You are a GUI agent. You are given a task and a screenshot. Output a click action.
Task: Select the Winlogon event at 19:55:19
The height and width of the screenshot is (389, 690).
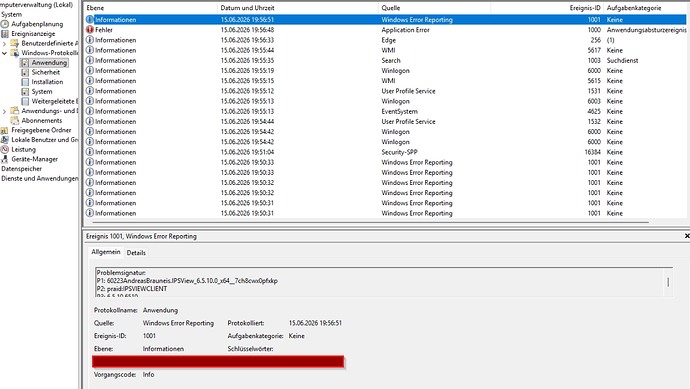click(385, 70)
